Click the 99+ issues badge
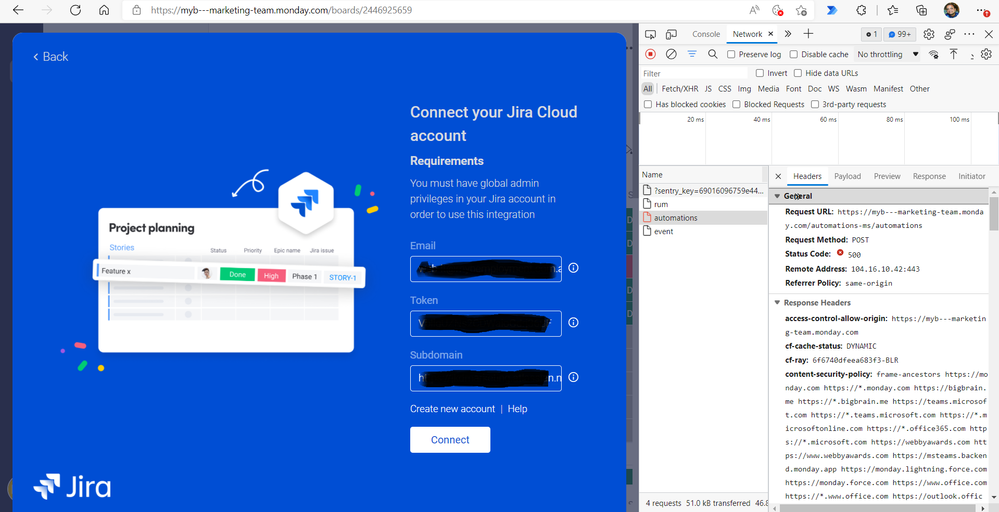Screen dimensions: 999x512 coord(899,34)
